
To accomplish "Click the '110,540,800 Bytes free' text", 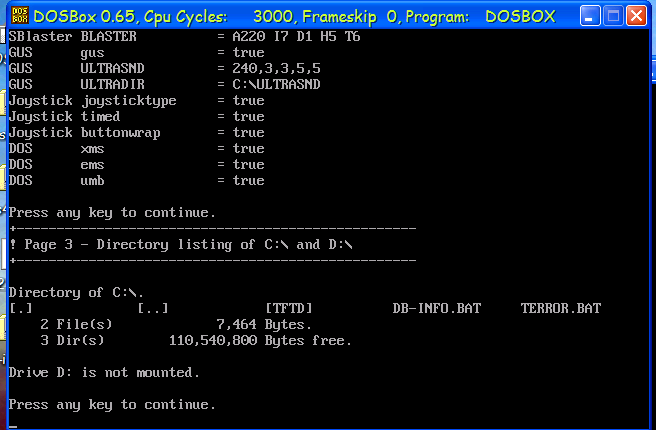I will point(260,341).
